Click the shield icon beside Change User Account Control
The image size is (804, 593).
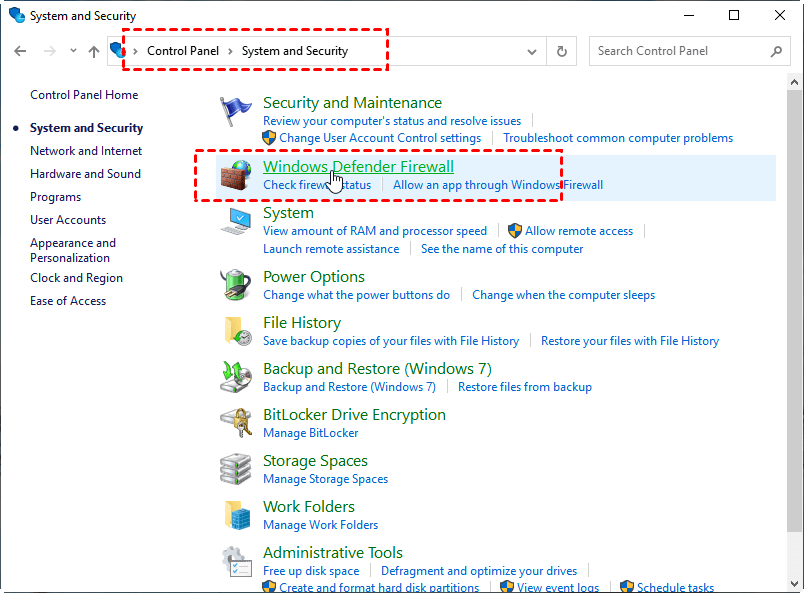point(269,137)
